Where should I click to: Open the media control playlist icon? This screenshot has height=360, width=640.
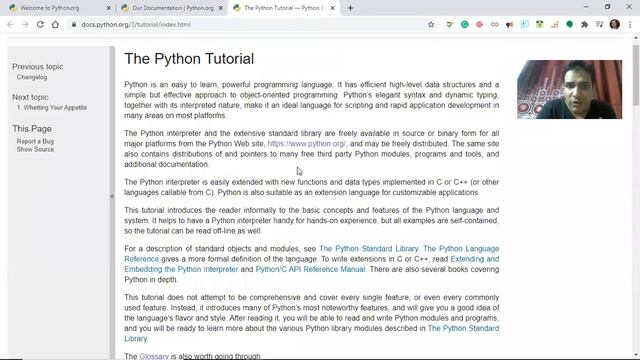(x=599, y=24)
